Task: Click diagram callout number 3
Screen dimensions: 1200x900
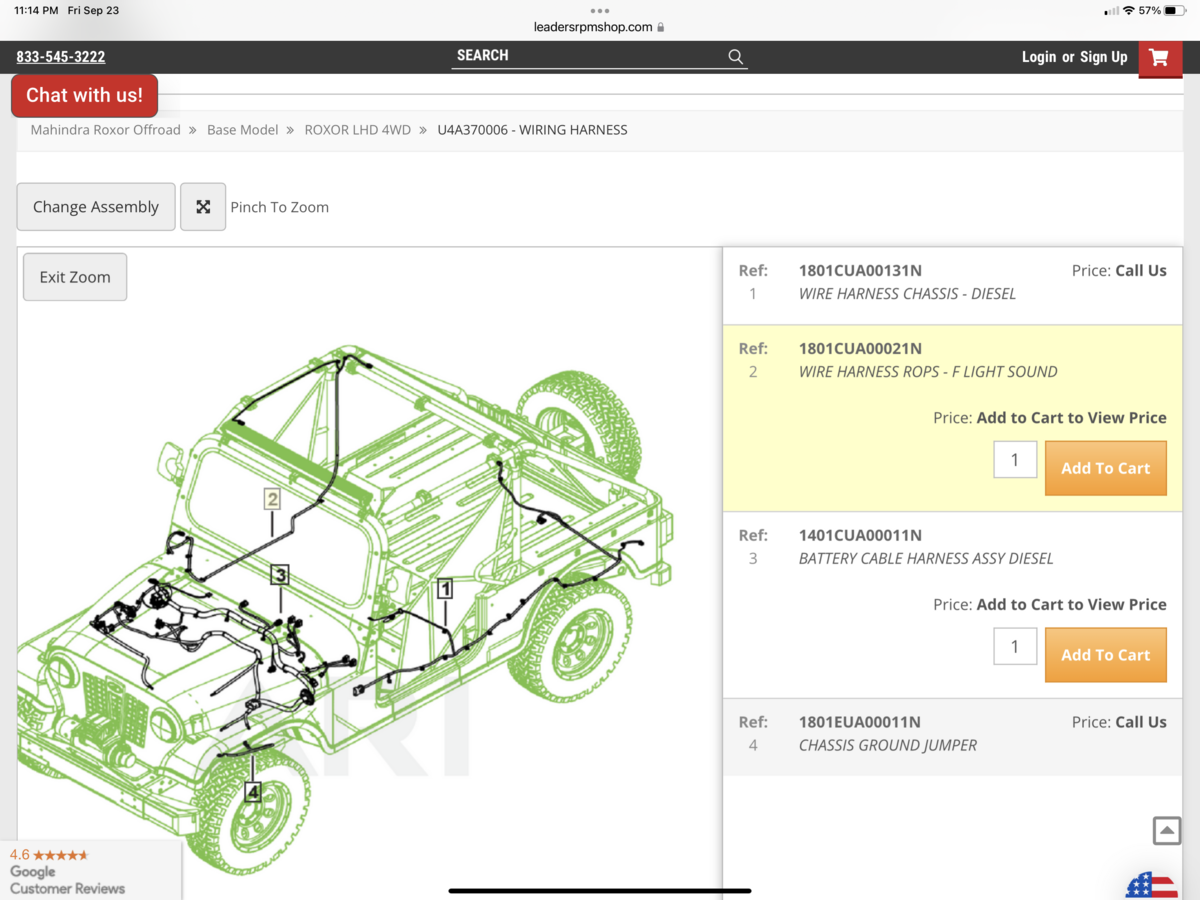Action: [x=281, y=575]
